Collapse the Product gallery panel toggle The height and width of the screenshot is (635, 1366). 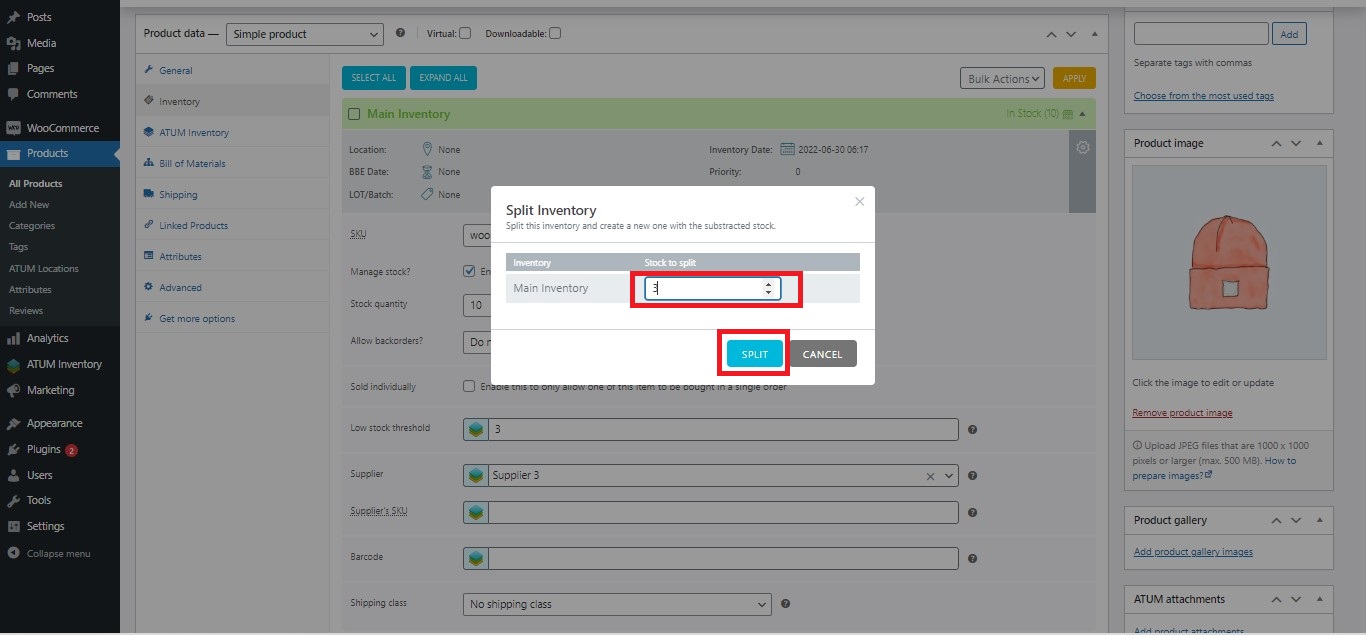(x=1319, y=521)
